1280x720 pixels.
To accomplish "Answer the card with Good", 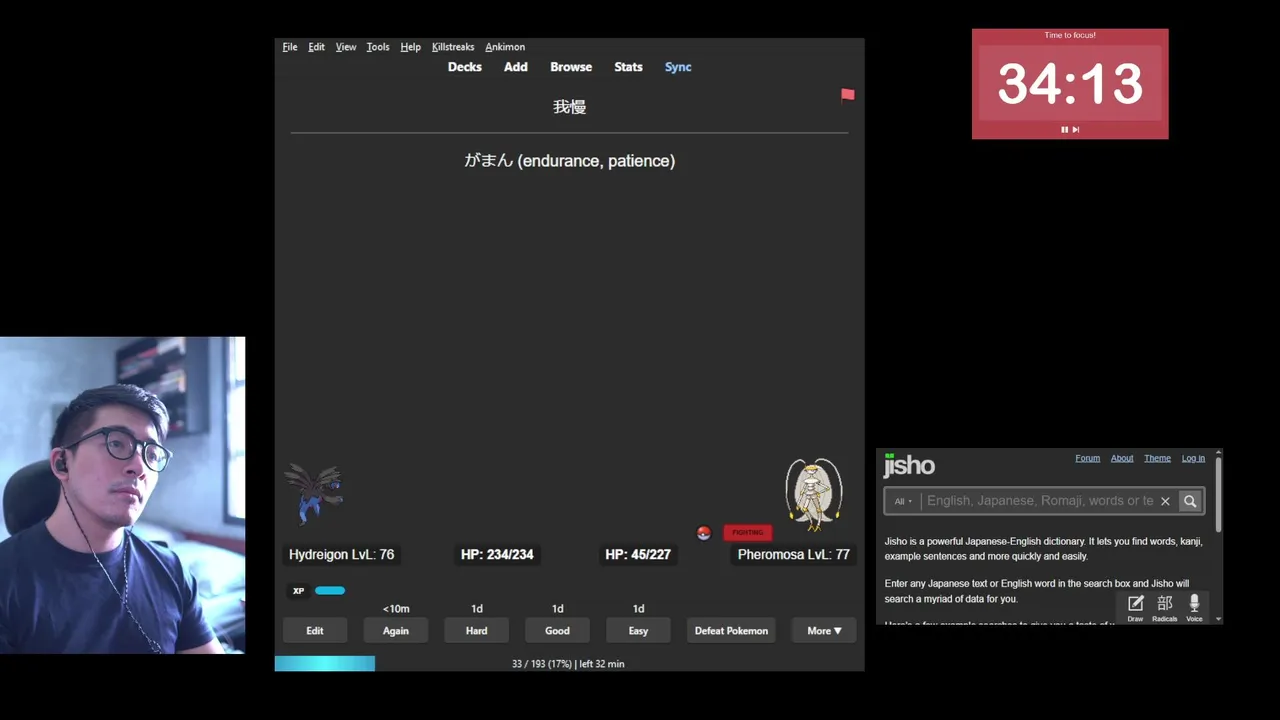I will tap(558, 631).
